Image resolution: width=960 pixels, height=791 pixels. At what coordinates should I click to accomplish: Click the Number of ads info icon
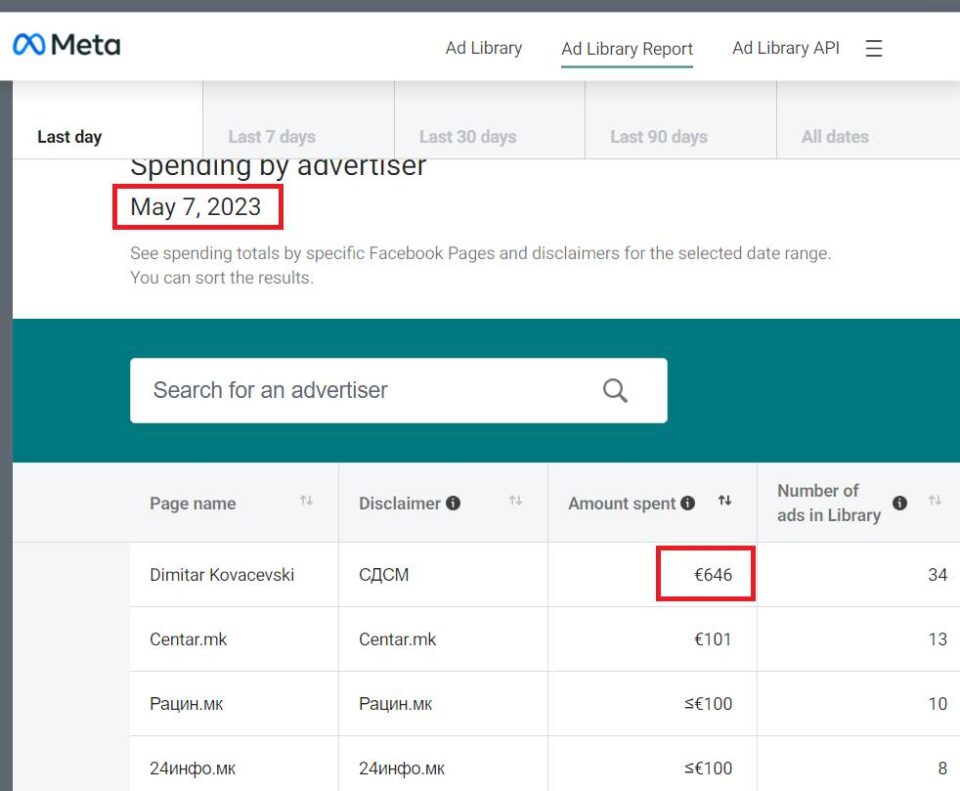pyautogui.click(x=900, y=503)
